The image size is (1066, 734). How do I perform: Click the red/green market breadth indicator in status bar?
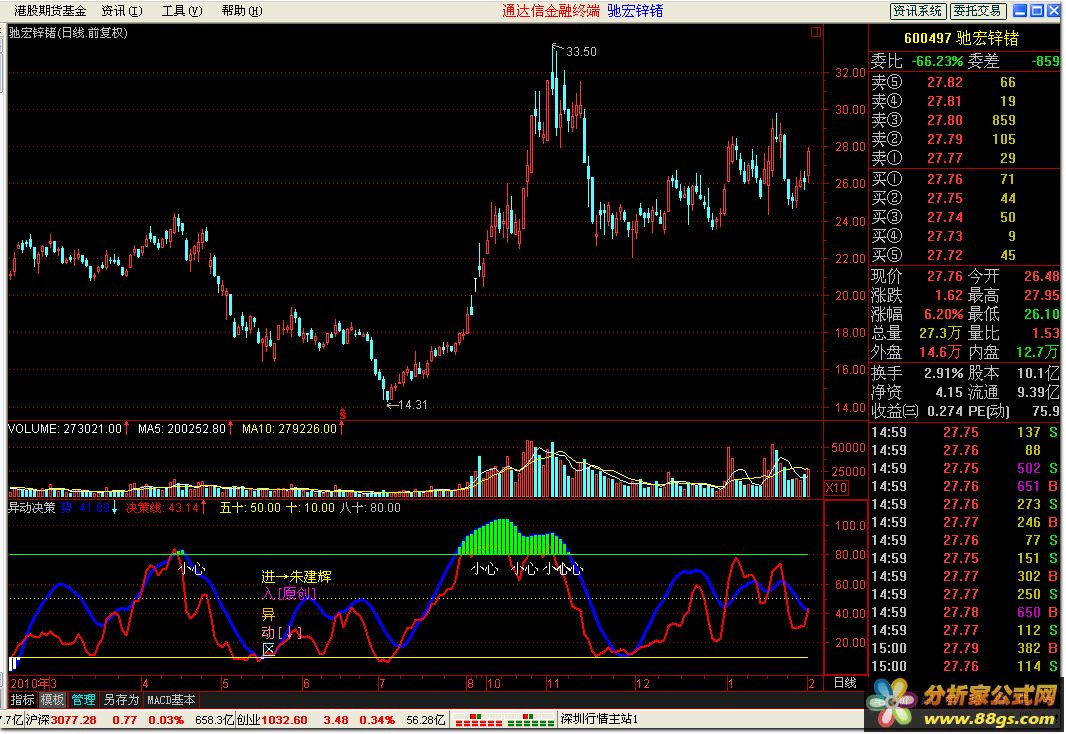click(504, 720)
